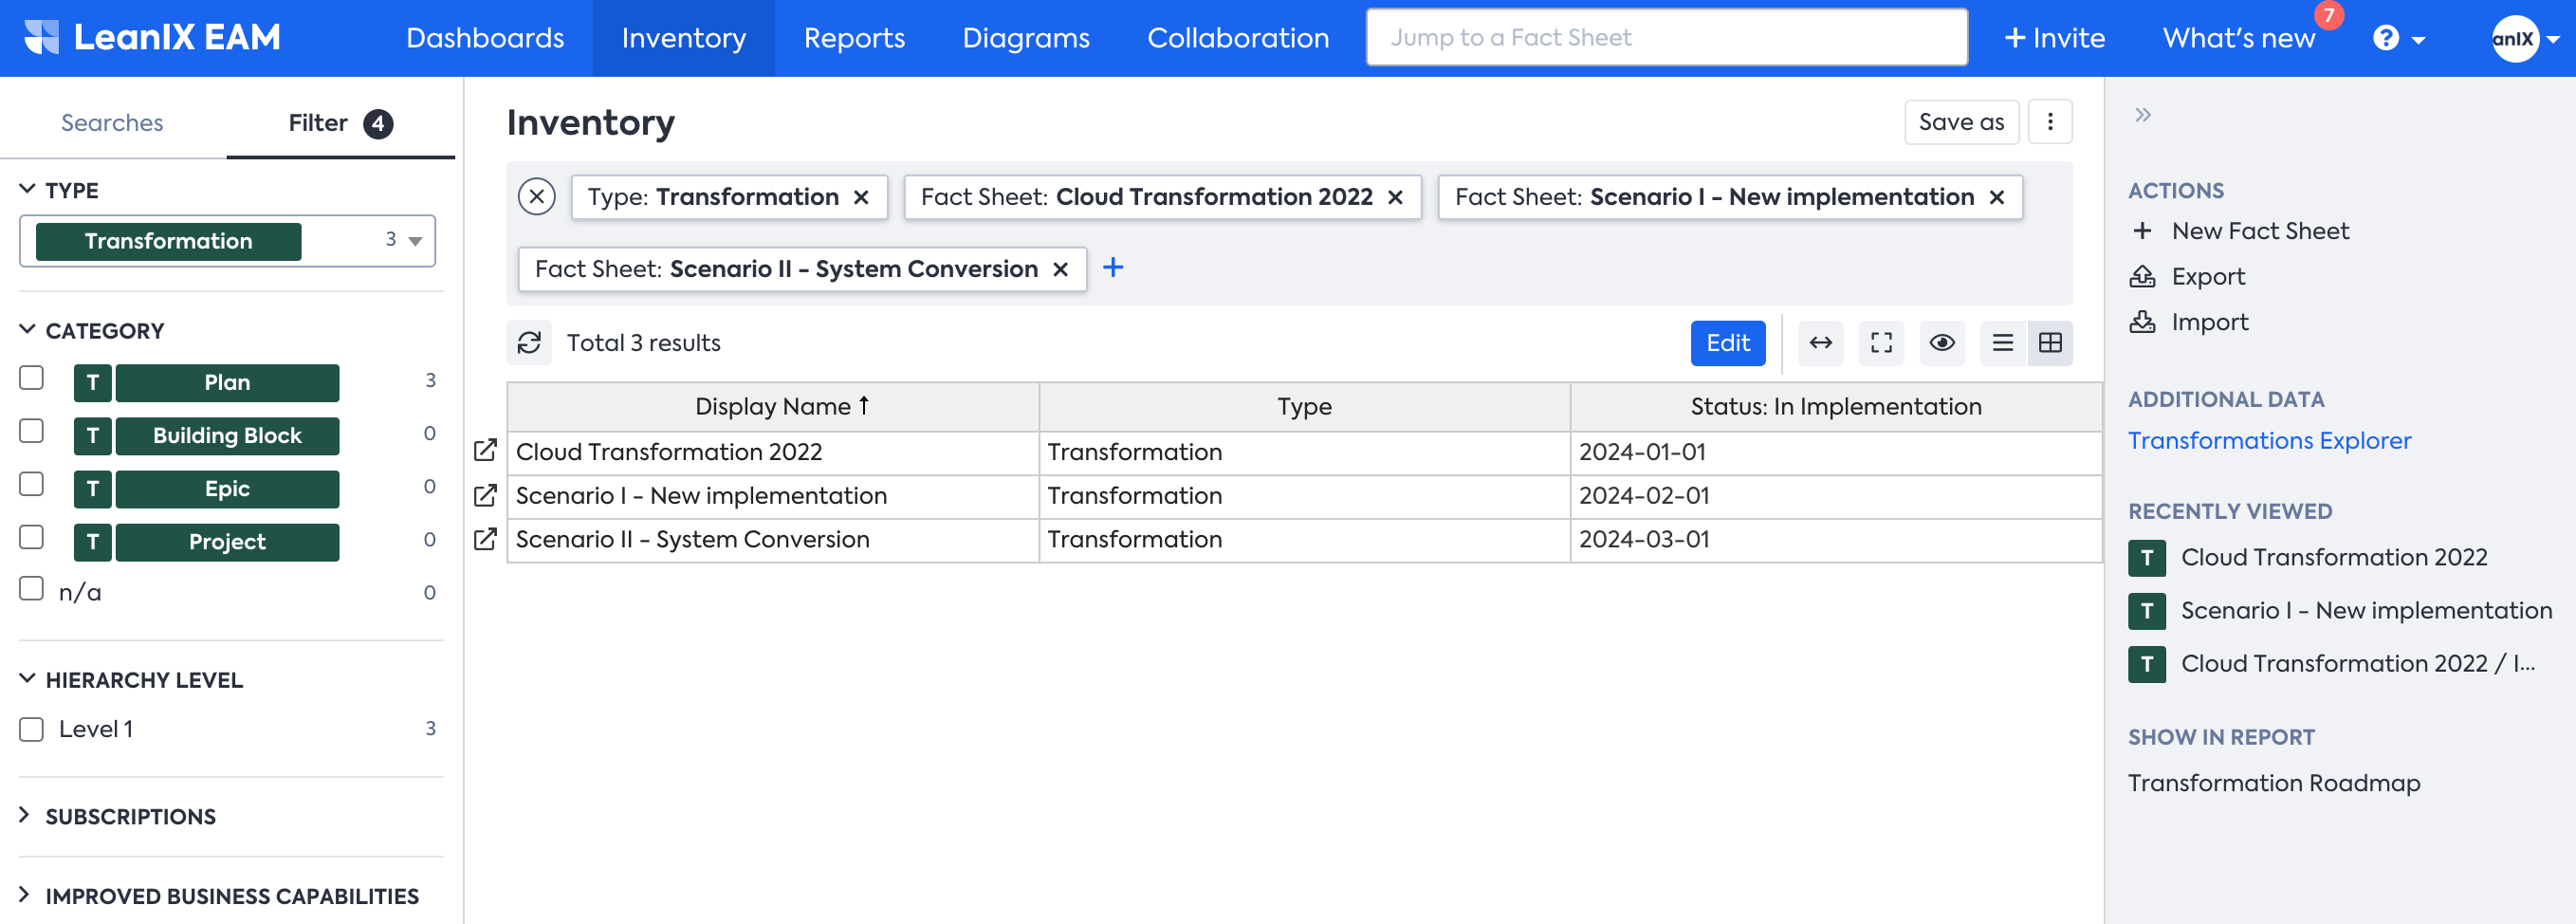Enter fullscreen table mode
This screenshot has width=2576, height=924.
pos(1882,343)
